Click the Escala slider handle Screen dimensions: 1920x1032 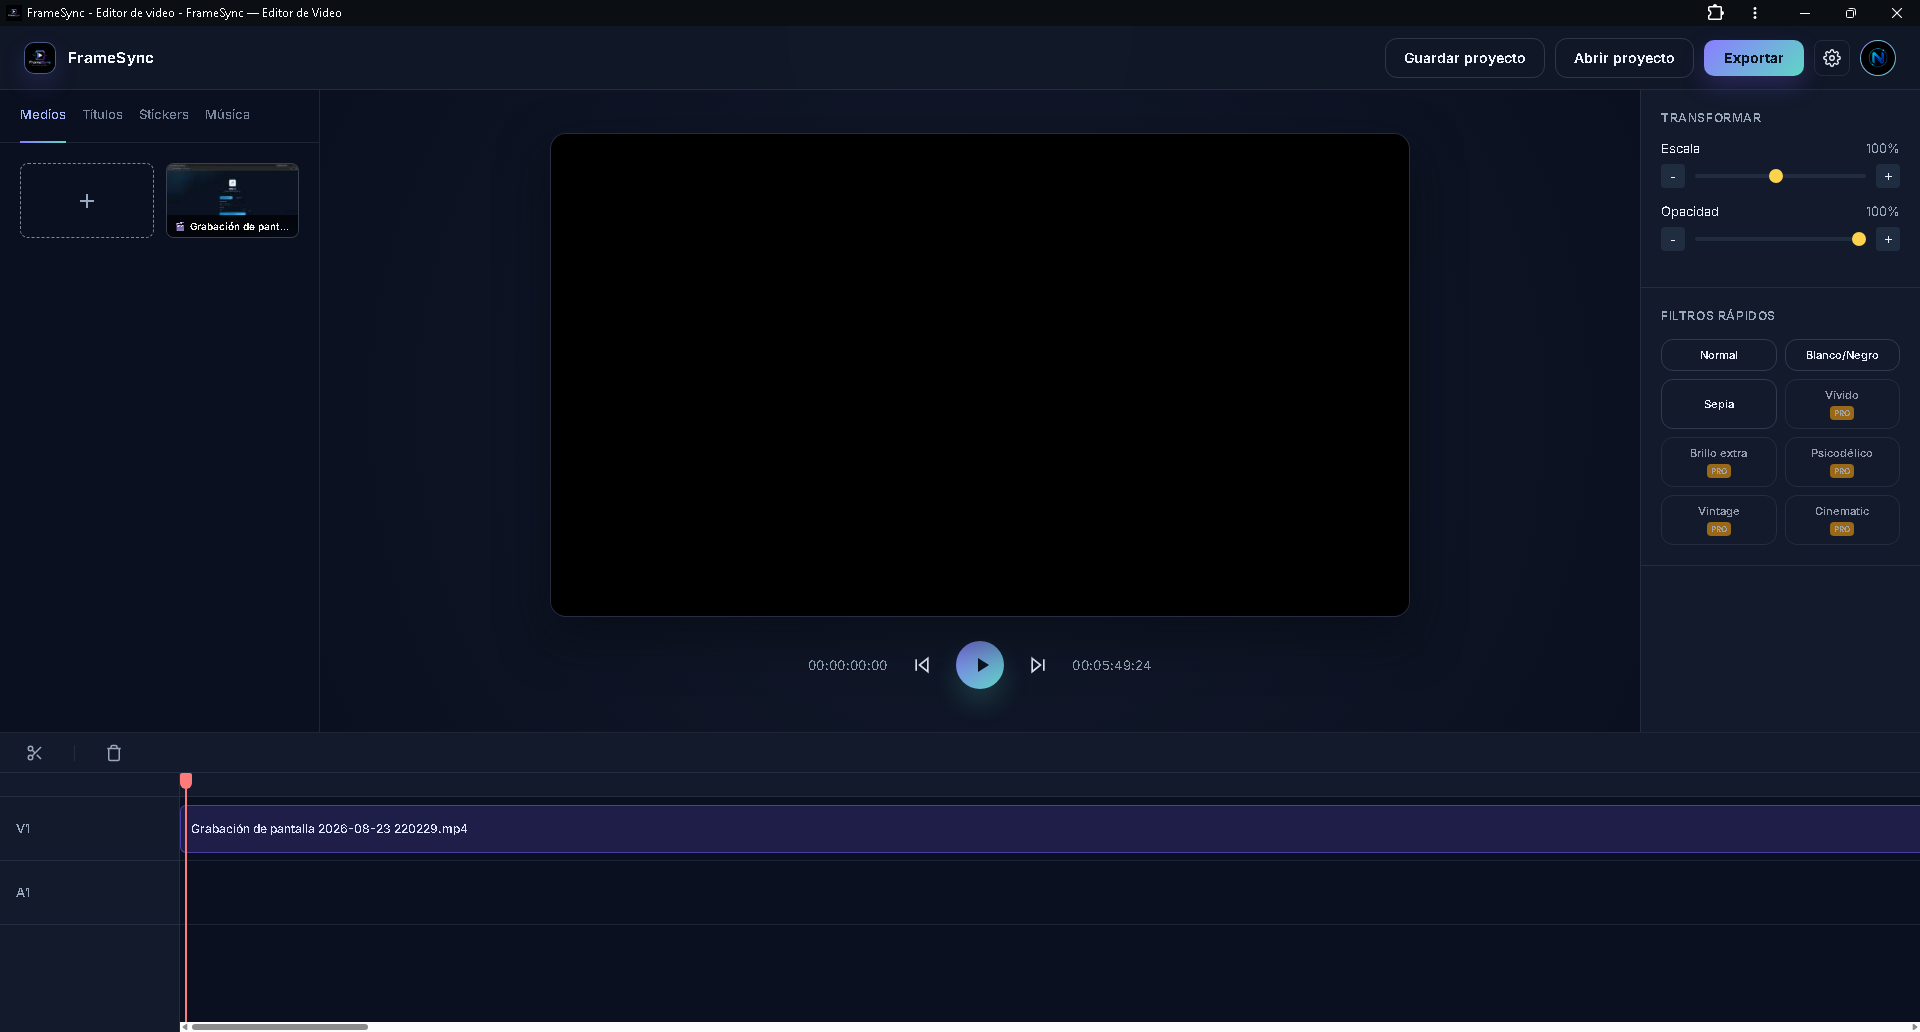pyautogui.click(x=1776, y=177)
